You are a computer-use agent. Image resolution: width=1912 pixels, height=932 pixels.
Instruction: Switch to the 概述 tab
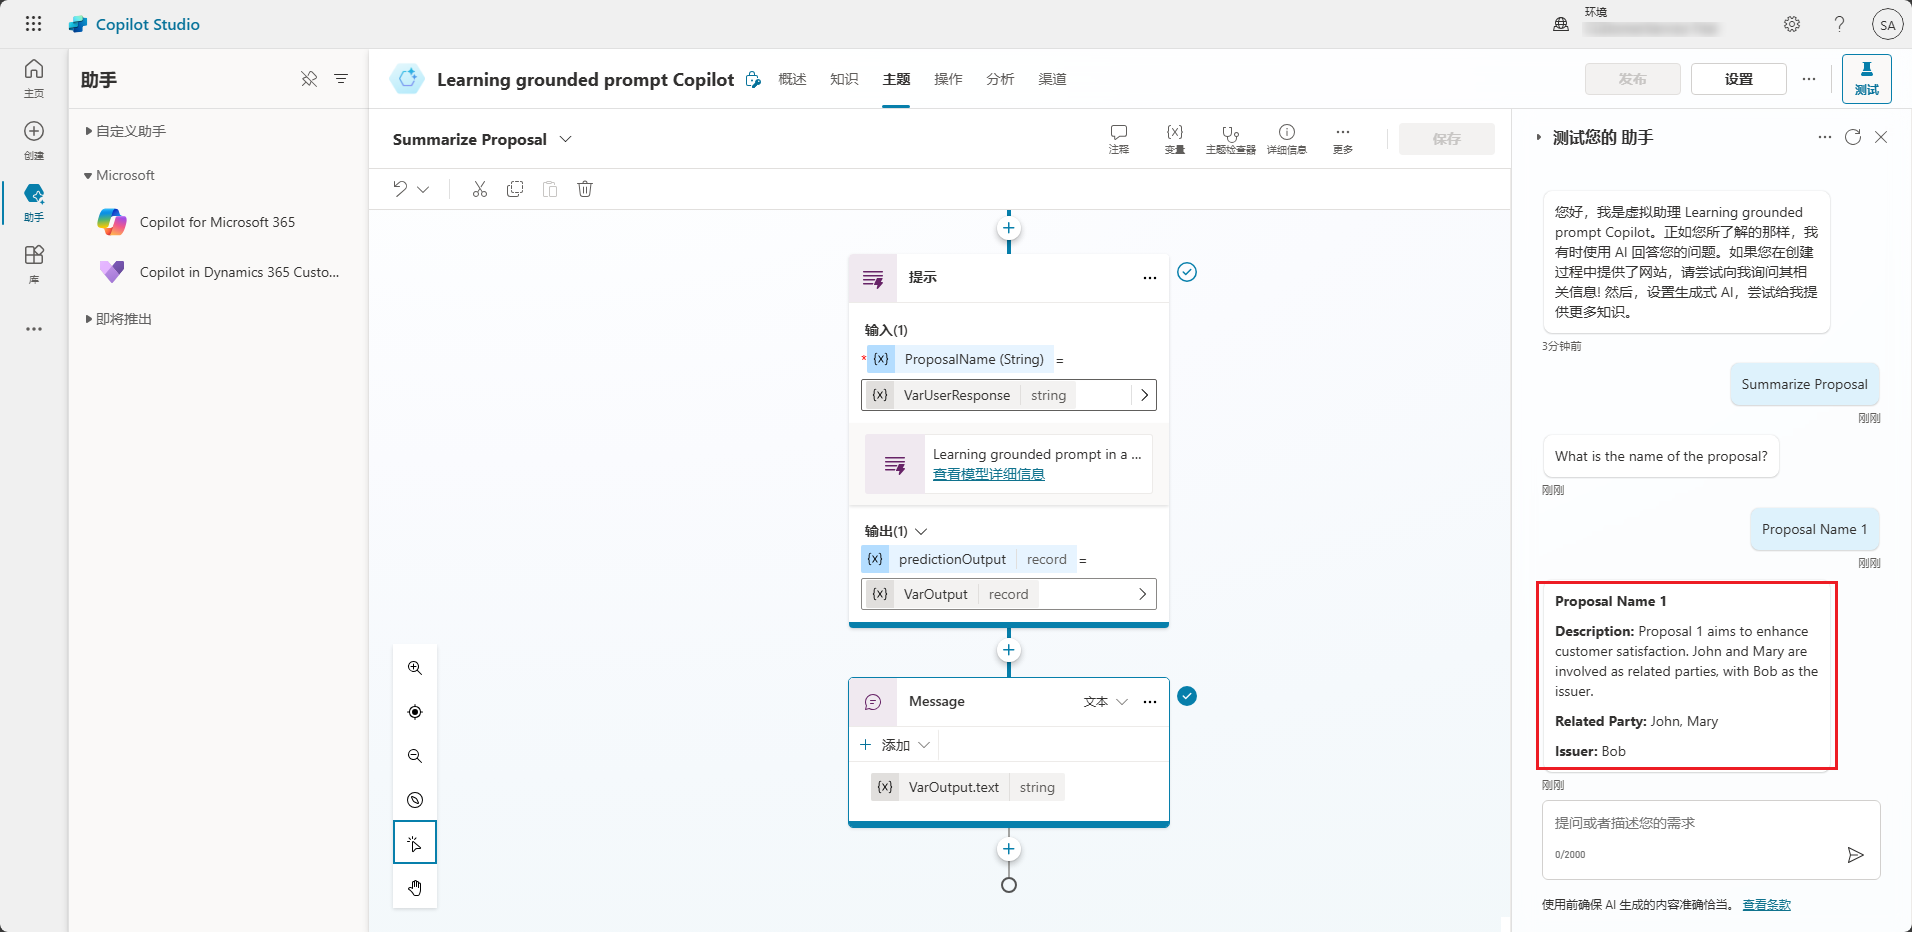(792, 79)
